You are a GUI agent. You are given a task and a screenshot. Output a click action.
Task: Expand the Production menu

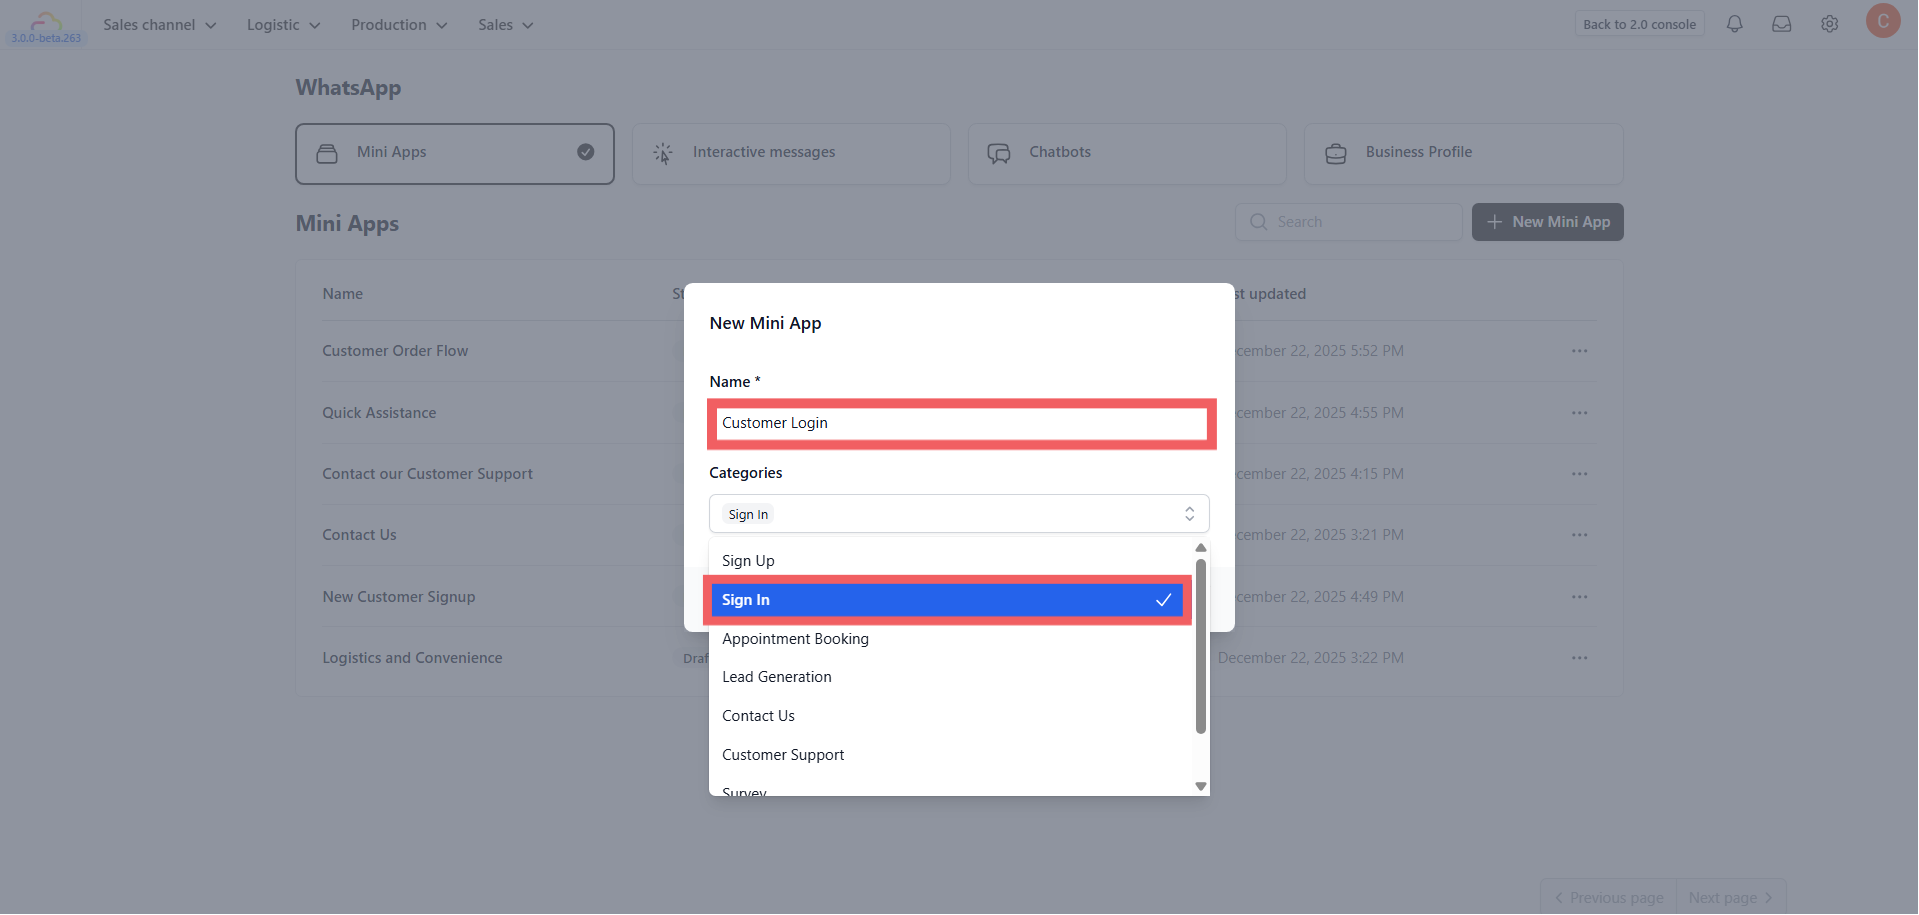(399, 25)
